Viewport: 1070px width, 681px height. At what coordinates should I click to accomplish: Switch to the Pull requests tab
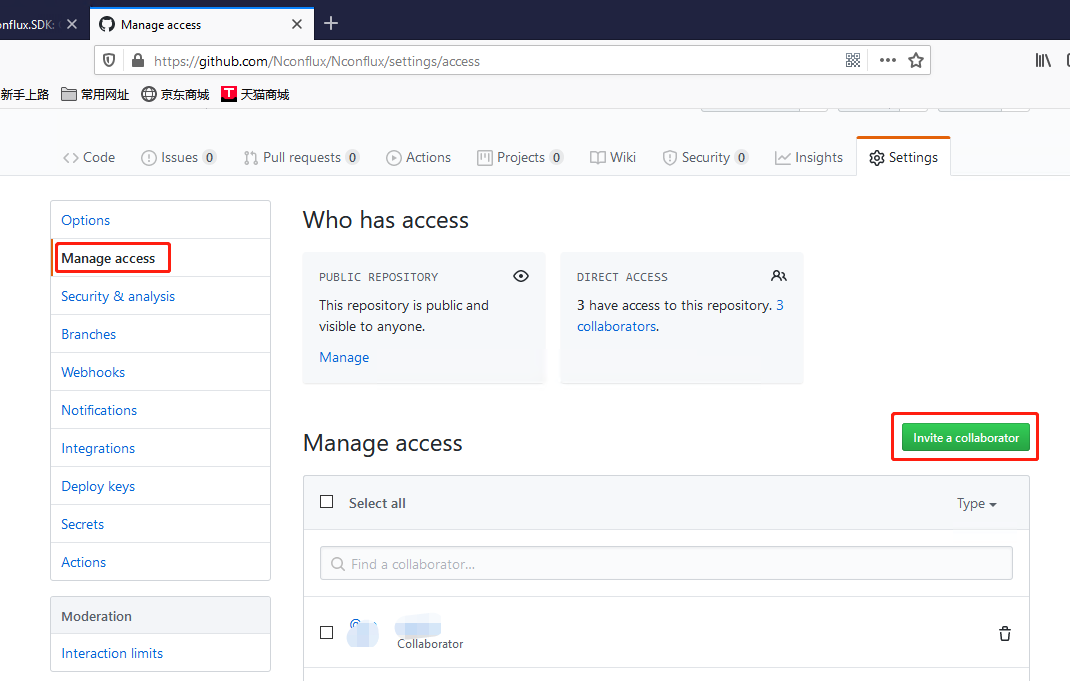[x=301, y=157]
